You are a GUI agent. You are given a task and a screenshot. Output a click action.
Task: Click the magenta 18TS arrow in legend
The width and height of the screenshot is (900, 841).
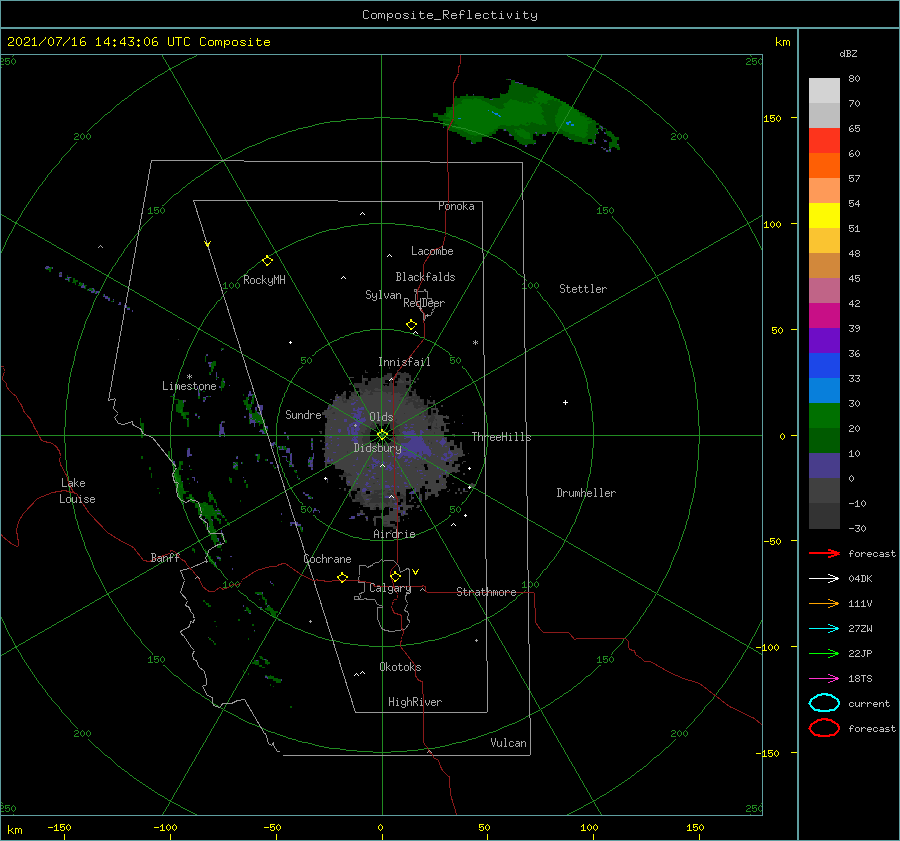click(x=824, y=679)
